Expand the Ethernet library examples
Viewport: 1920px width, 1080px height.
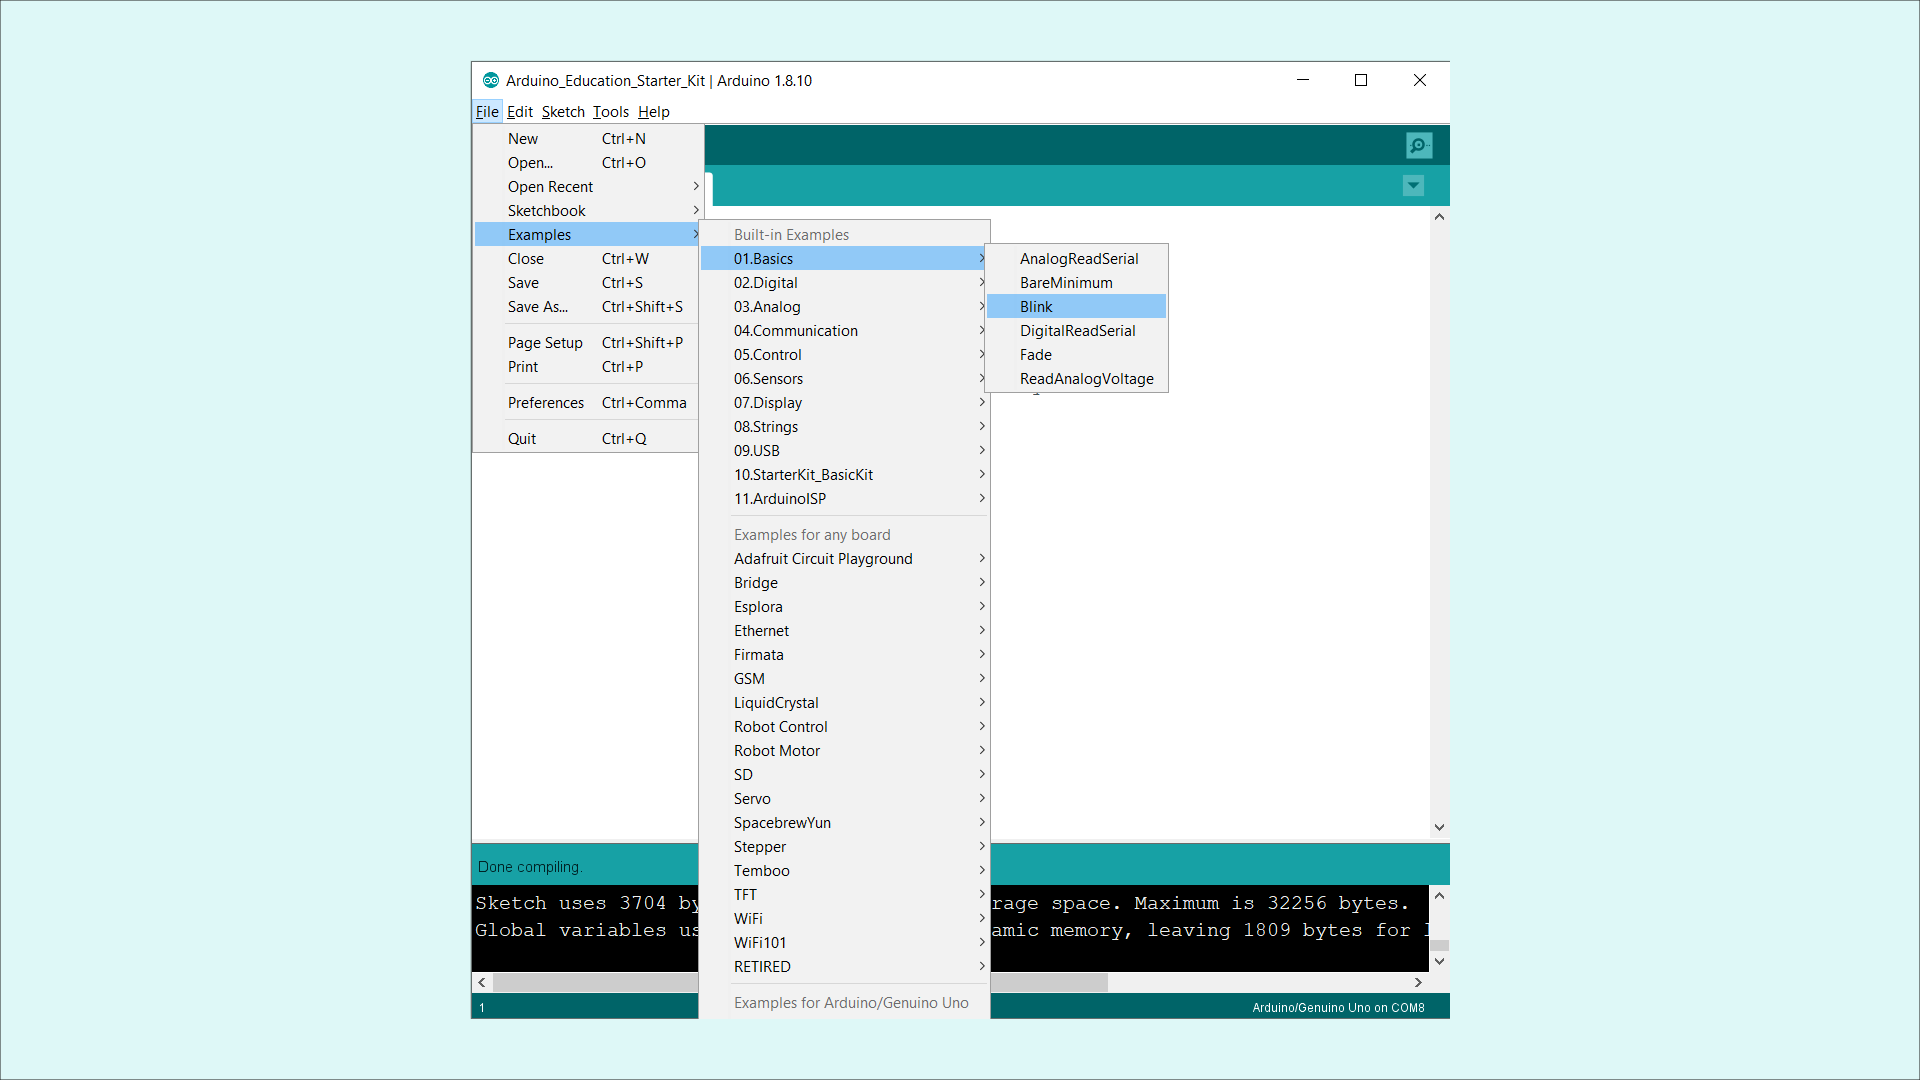point(845,631)
